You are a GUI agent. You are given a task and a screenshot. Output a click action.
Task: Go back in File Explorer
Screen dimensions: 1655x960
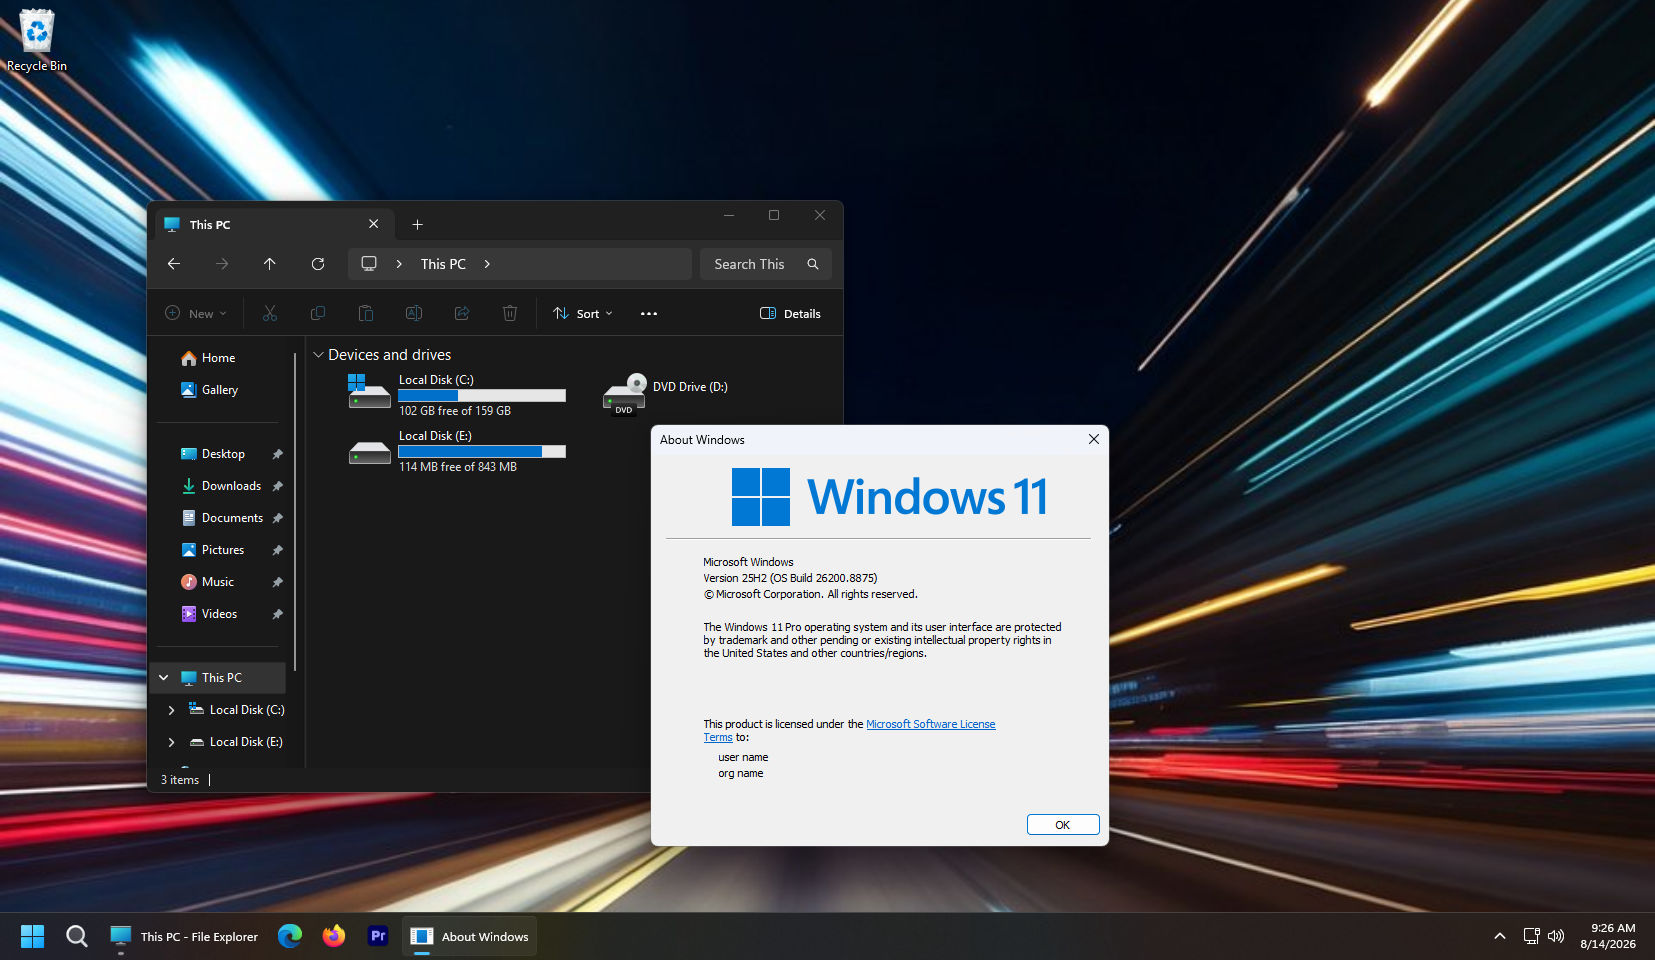tap(174, 264)
